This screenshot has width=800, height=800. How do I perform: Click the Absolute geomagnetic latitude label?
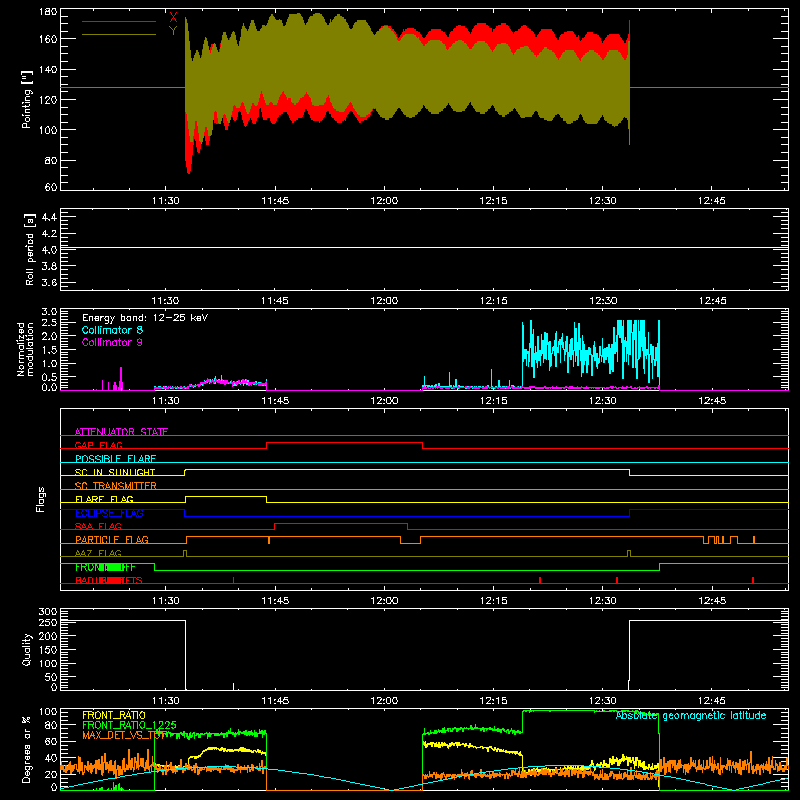pos(691,715)
